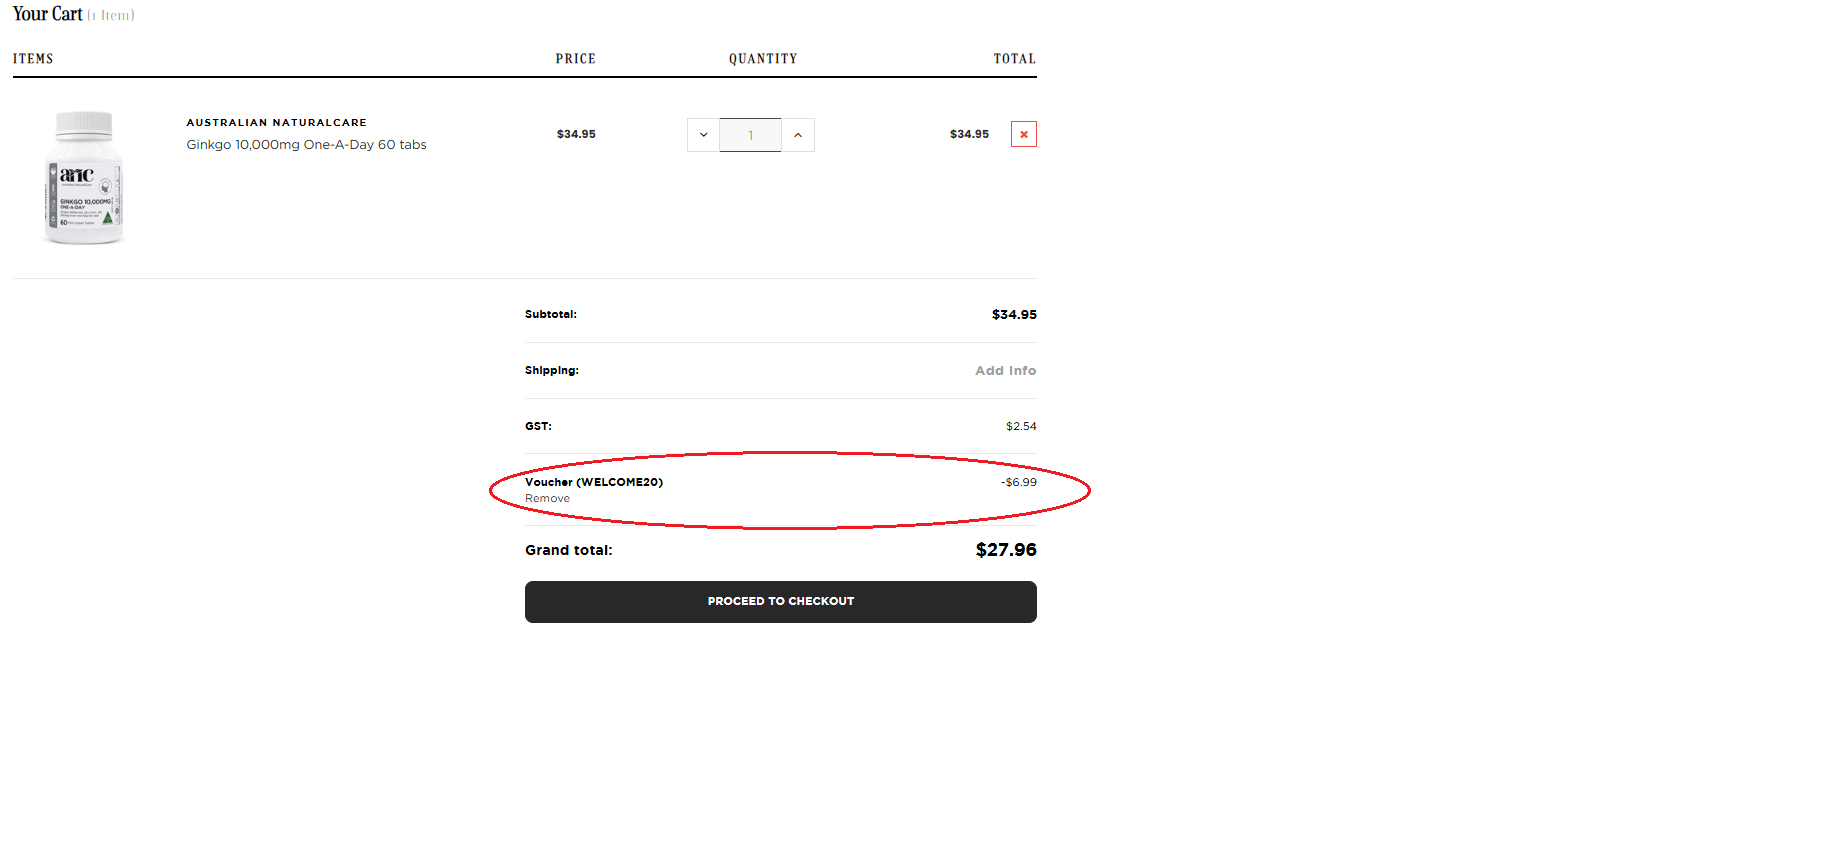Click the PRICE column header
This screenshot has width=1821, height=866.
pyautogui.click(x=576, y=58)
